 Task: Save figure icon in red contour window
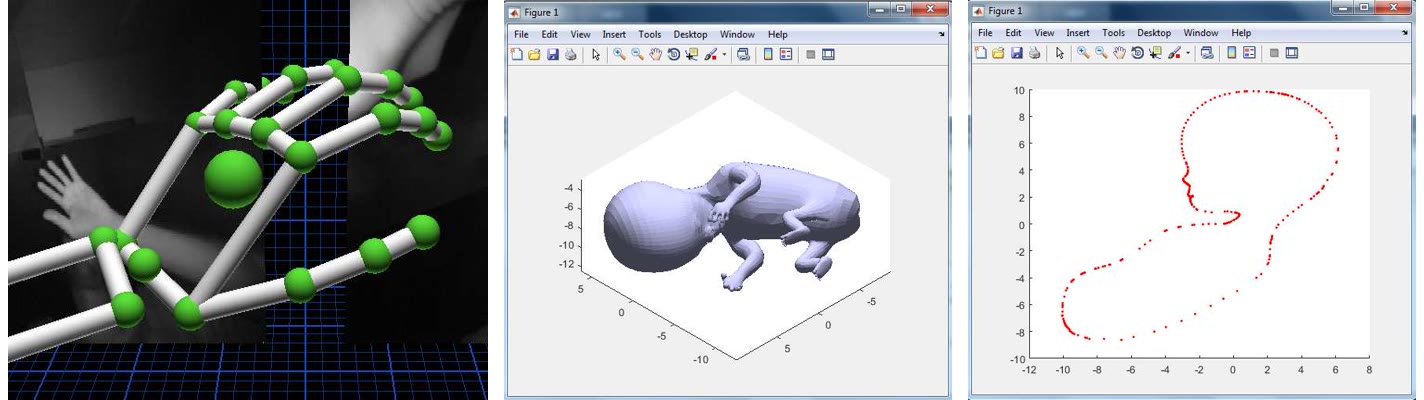click(x=1017, y=52)
